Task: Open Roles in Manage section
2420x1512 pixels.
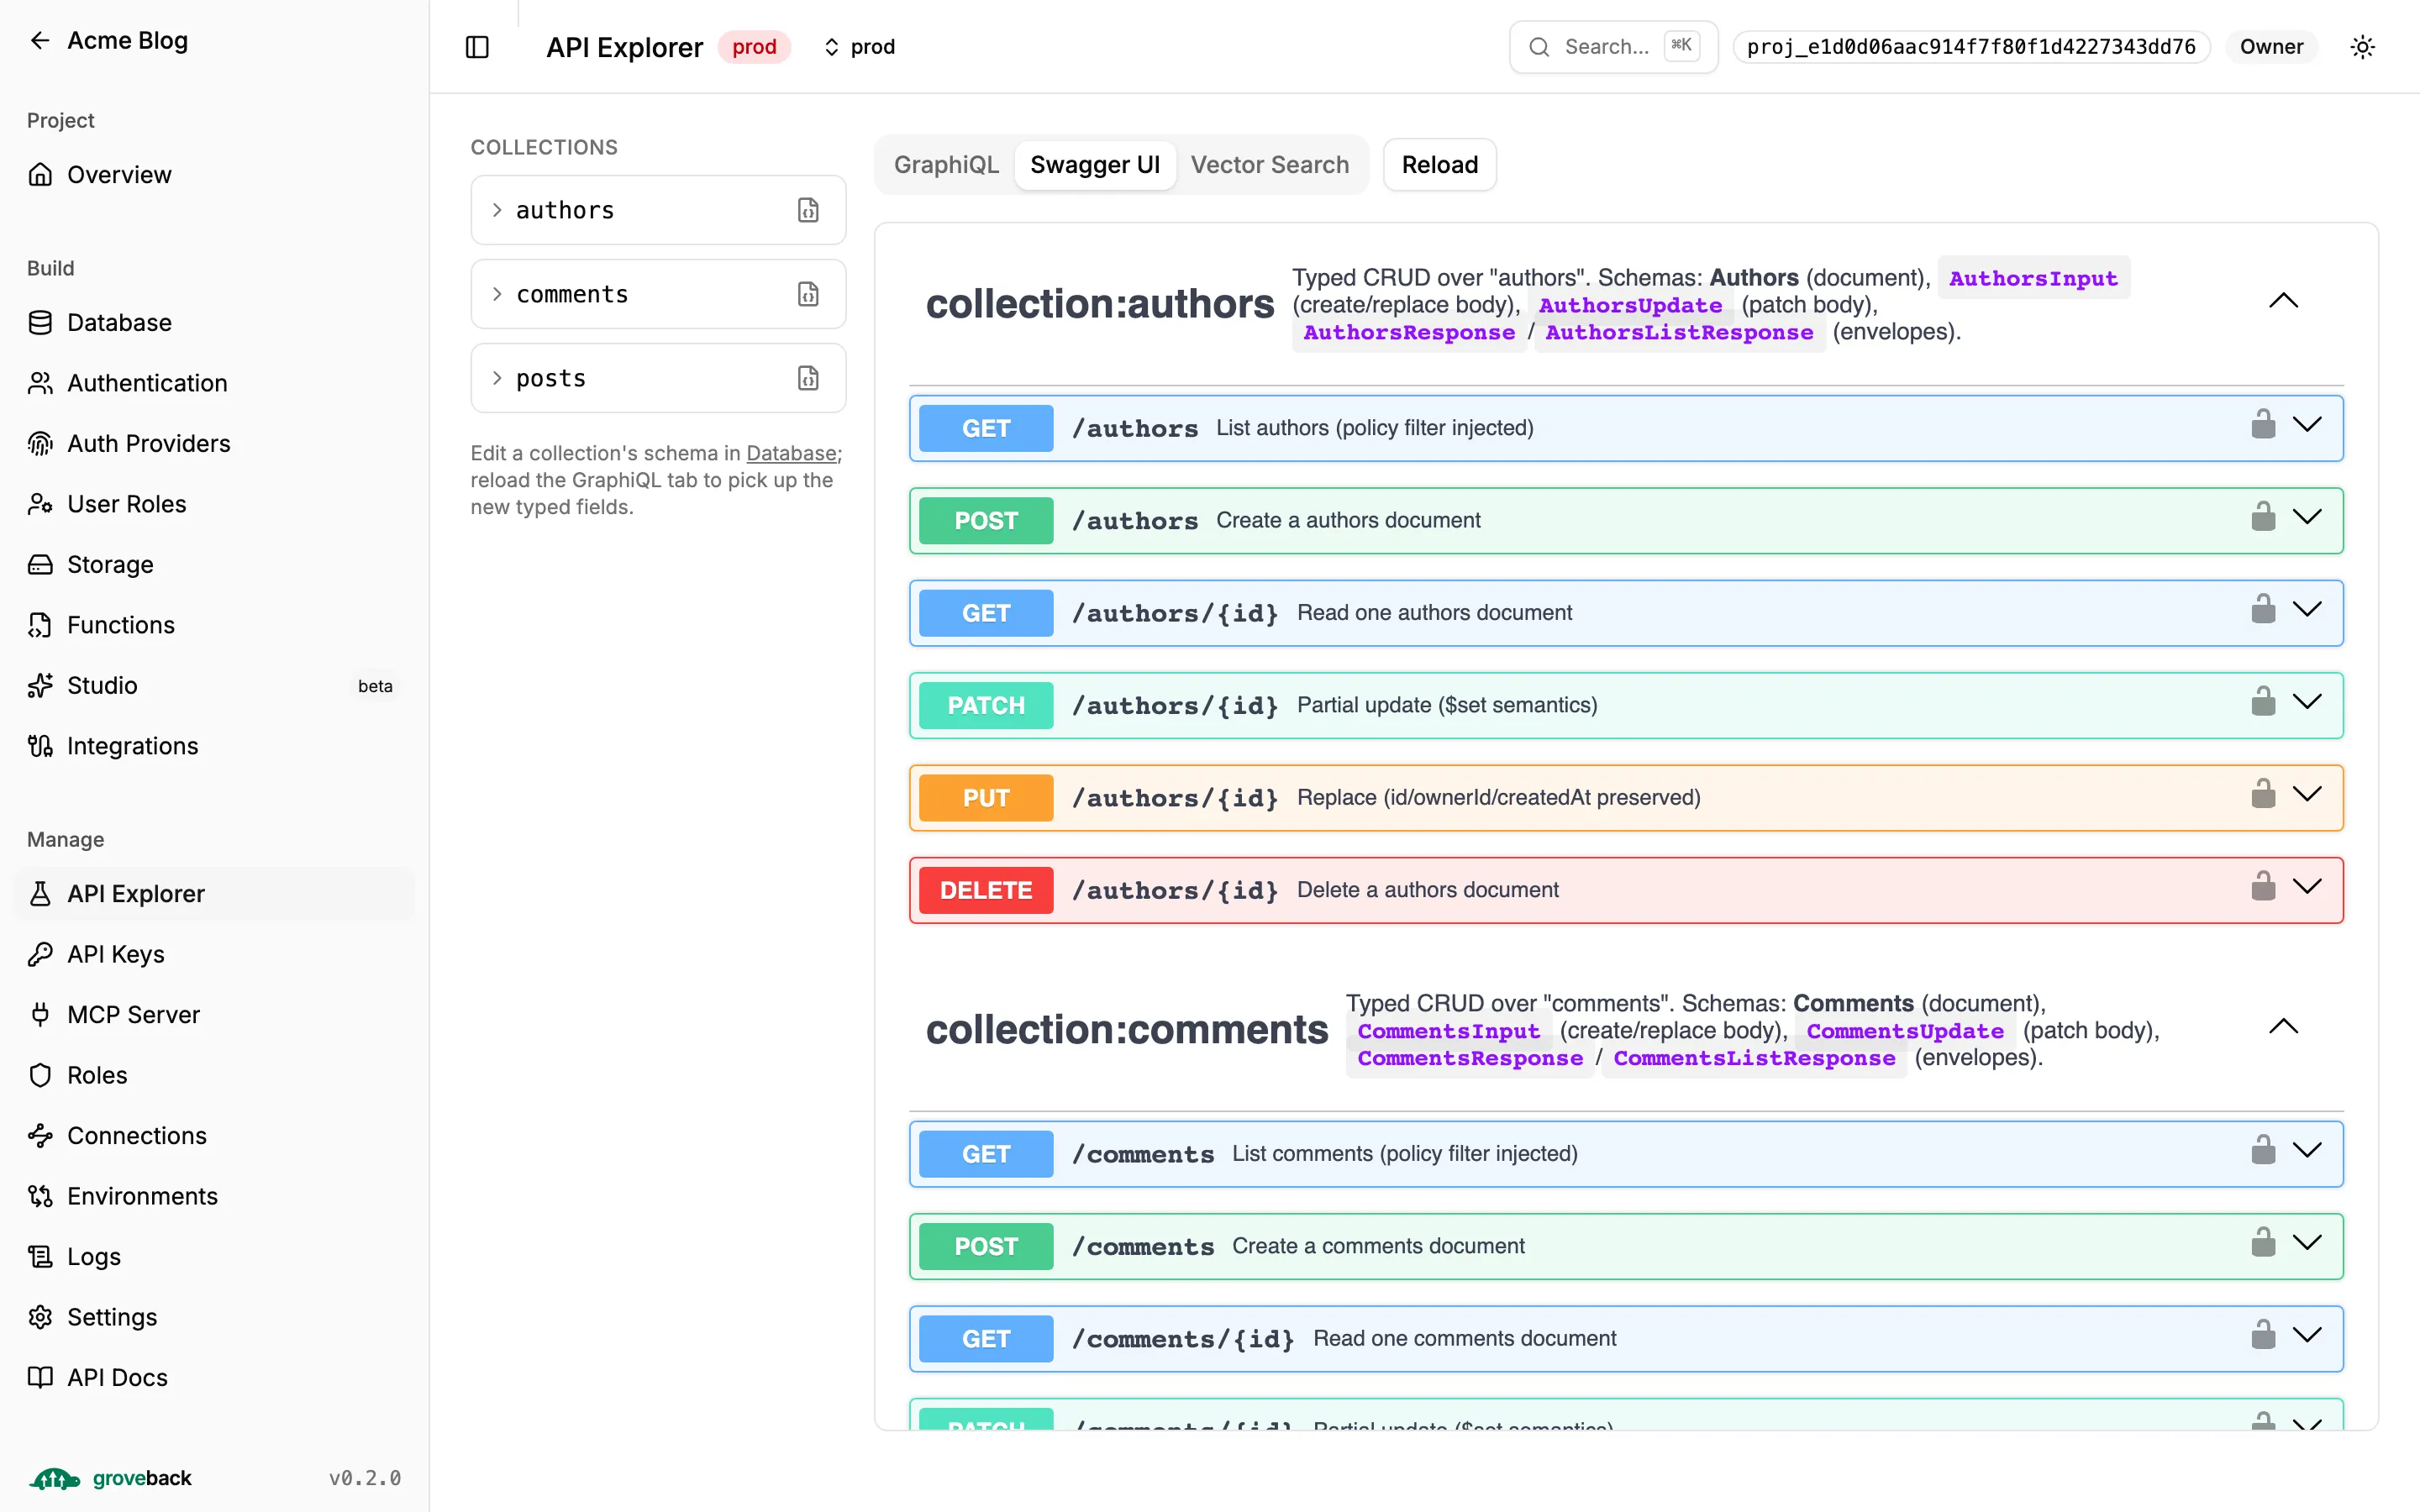Action: click(x=214, y=1075)
